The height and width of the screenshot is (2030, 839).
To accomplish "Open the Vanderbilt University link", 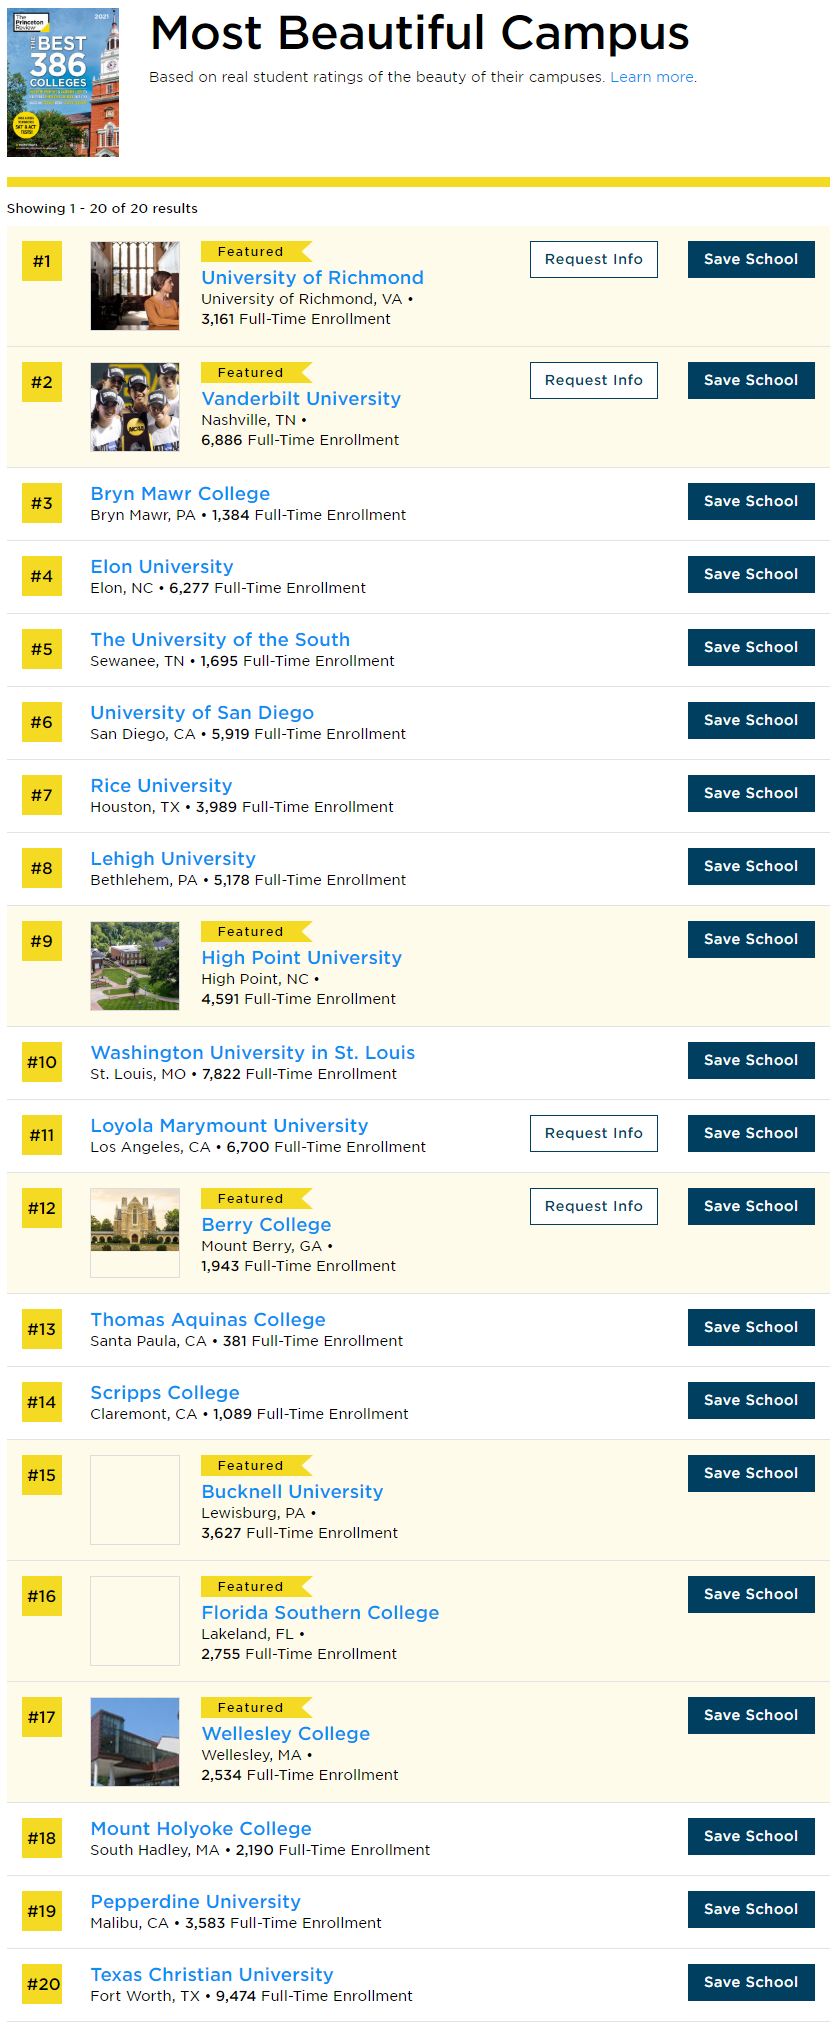I will [301, 399].
